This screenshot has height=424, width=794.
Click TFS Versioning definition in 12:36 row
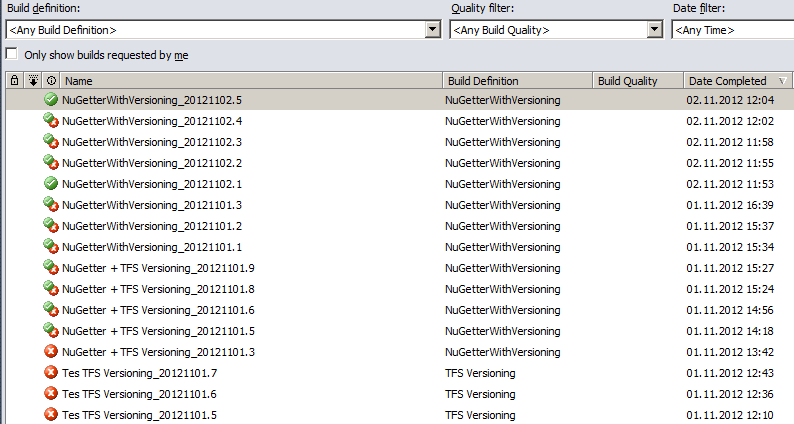coord(480,394)
